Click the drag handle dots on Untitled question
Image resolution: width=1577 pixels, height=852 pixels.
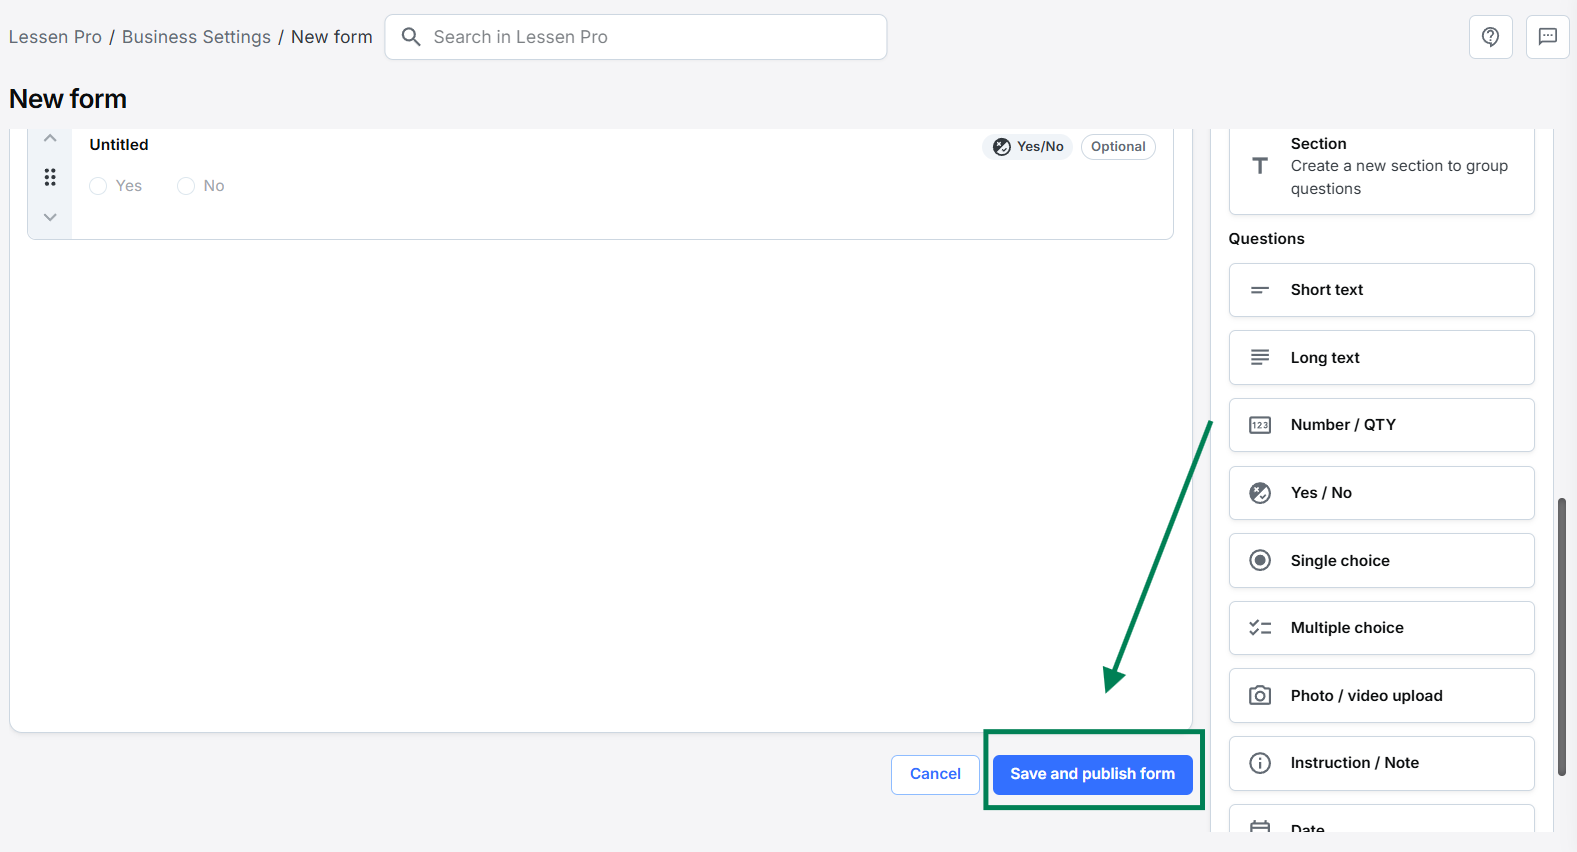coord(50,177)
